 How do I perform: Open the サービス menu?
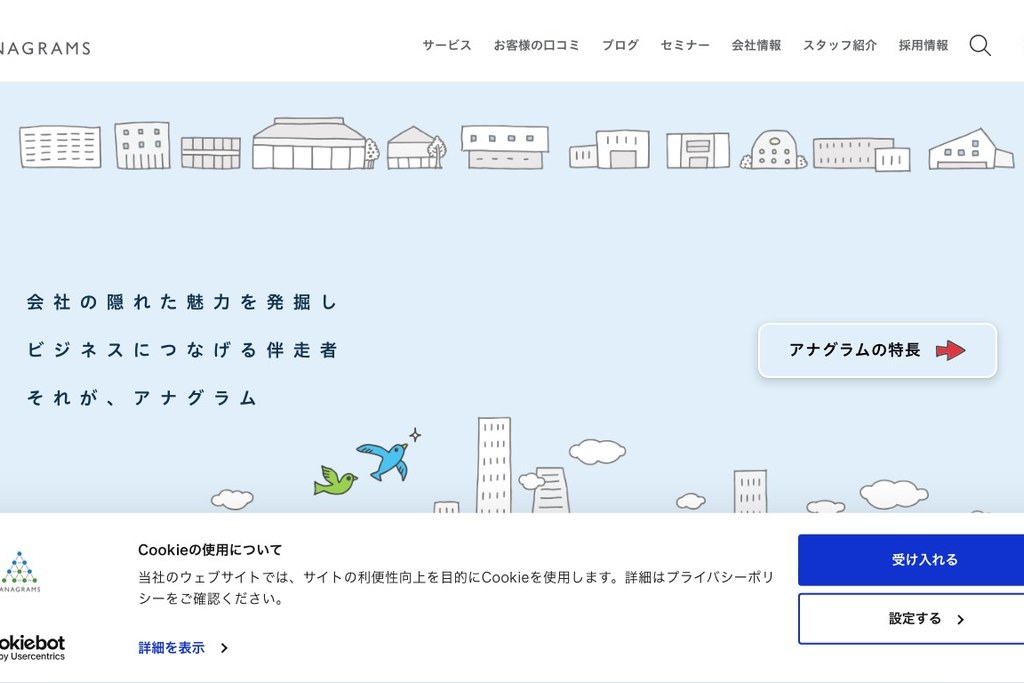pyautogui.click(x=446, y=45)
